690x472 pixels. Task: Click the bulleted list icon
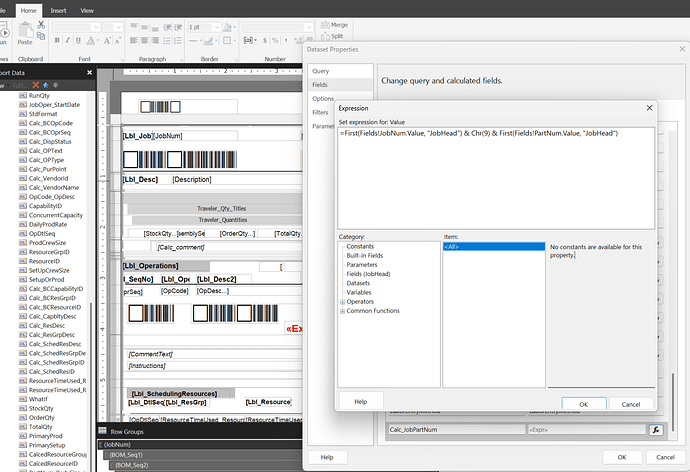click(x=167, y=40)
